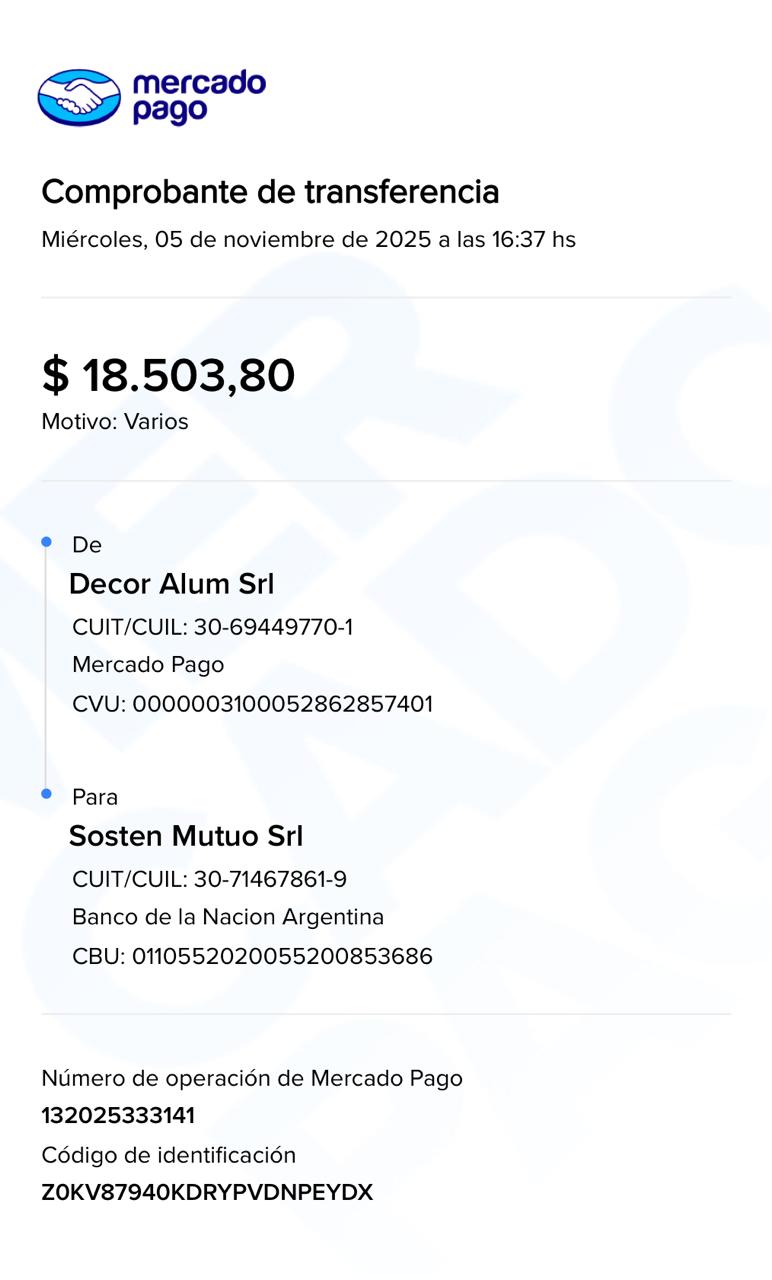Select operation number 132025333141
This screenshot has height=1280, width=772.
coord(118,1116)
